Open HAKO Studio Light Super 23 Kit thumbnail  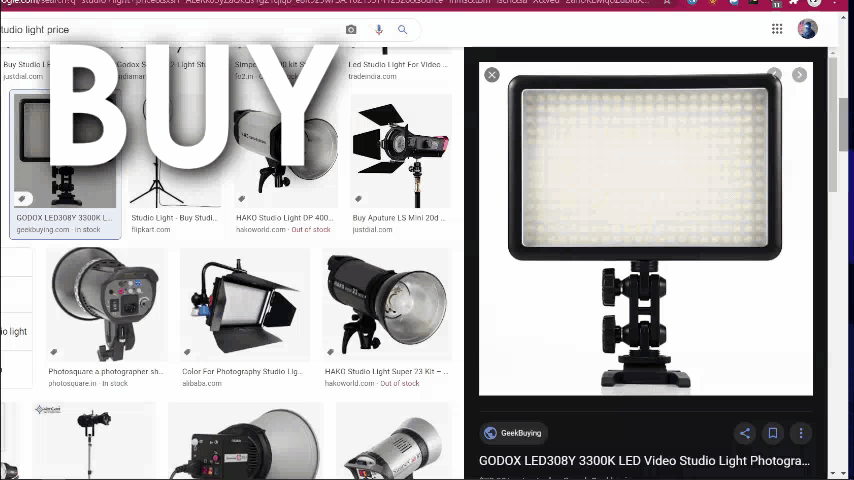point(387,305)
